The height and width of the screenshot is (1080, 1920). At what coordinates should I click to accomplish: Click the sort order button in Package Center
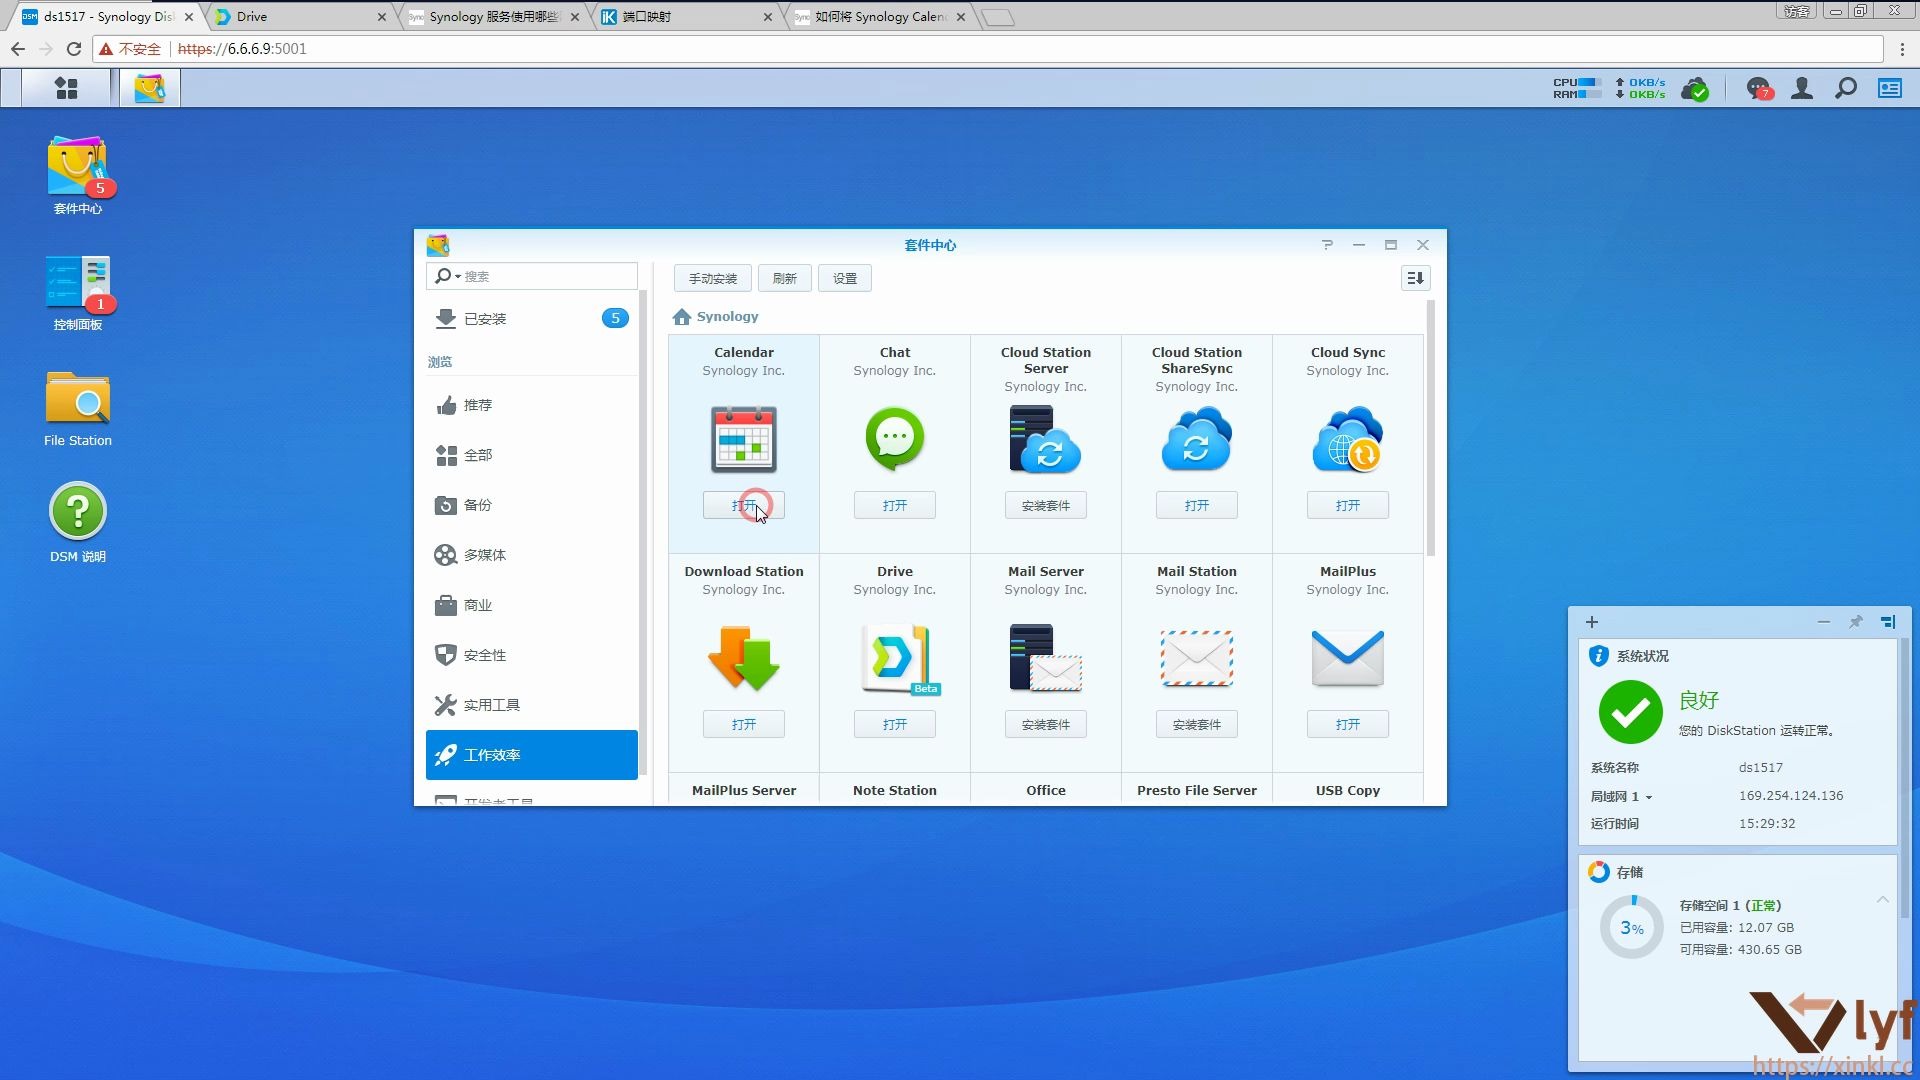[1415, 278]
